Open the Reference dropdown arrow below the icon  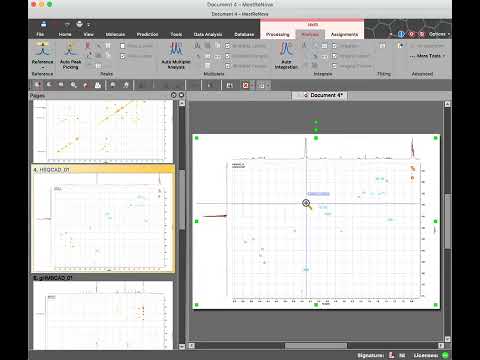click(42, 67)
